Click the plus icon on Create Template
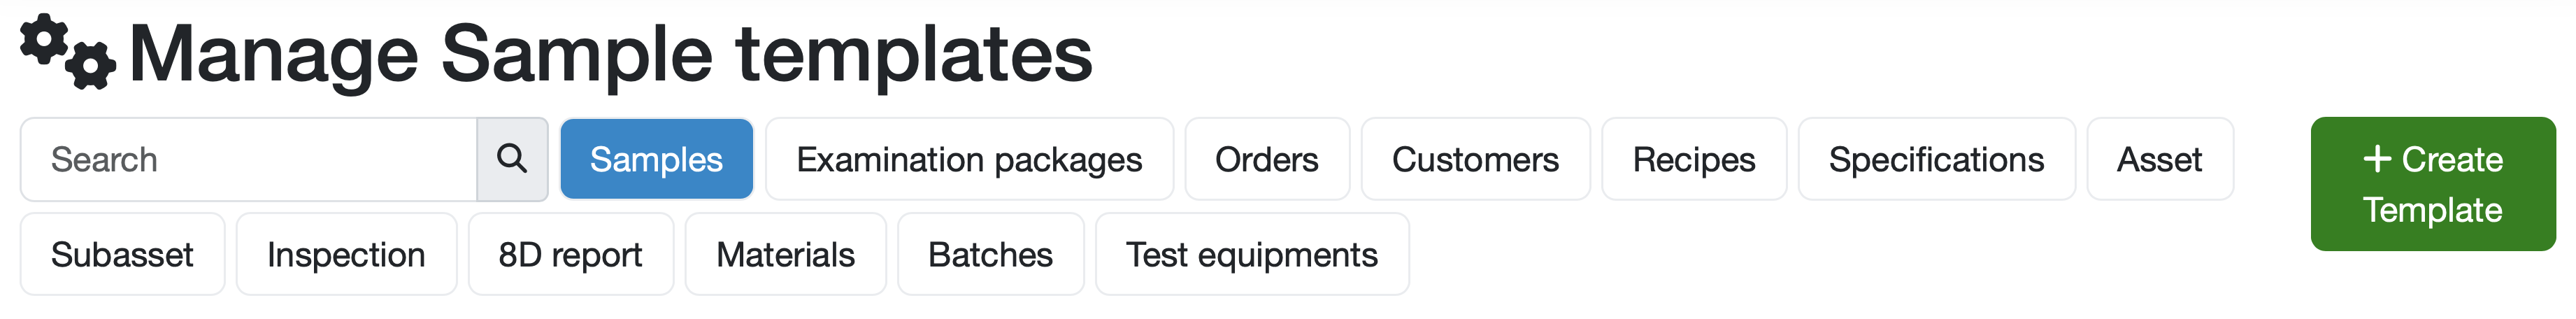2576x319 pixels. coord(2377,158)
